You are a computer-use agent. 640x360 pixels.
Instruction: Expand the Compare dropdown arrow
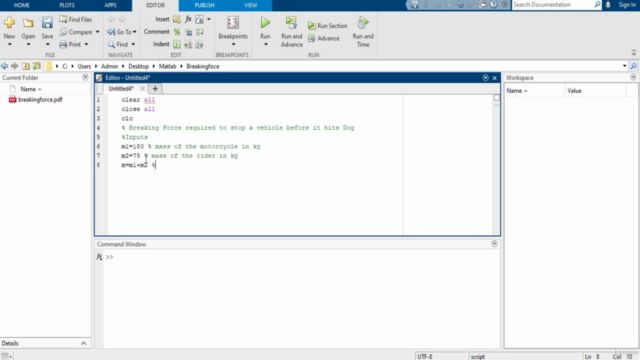(x=97, y=32)
